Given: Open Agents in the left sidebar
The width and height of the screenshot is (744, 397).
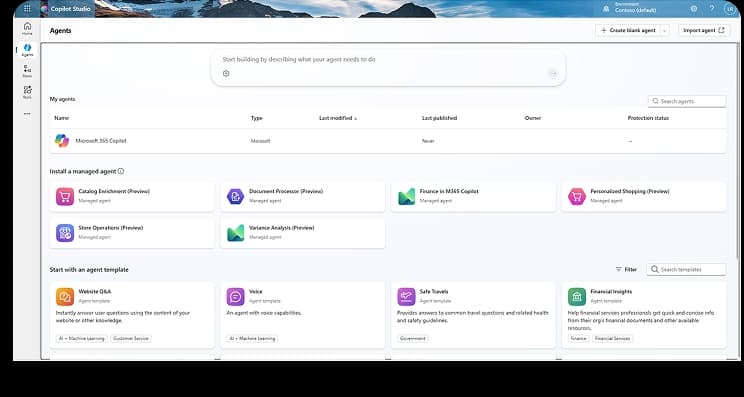Looking at the screenshot, I should coord(27,50).
